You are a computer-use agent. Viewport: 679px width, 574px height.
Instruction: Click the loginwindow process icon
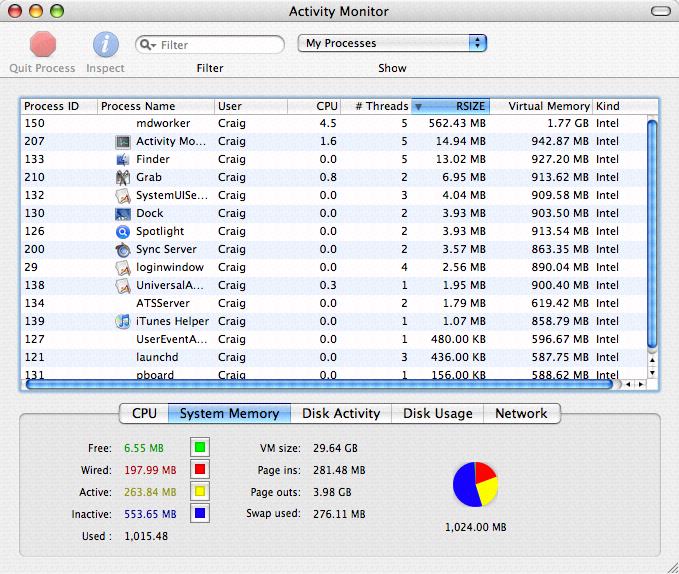tap(123, 268)
